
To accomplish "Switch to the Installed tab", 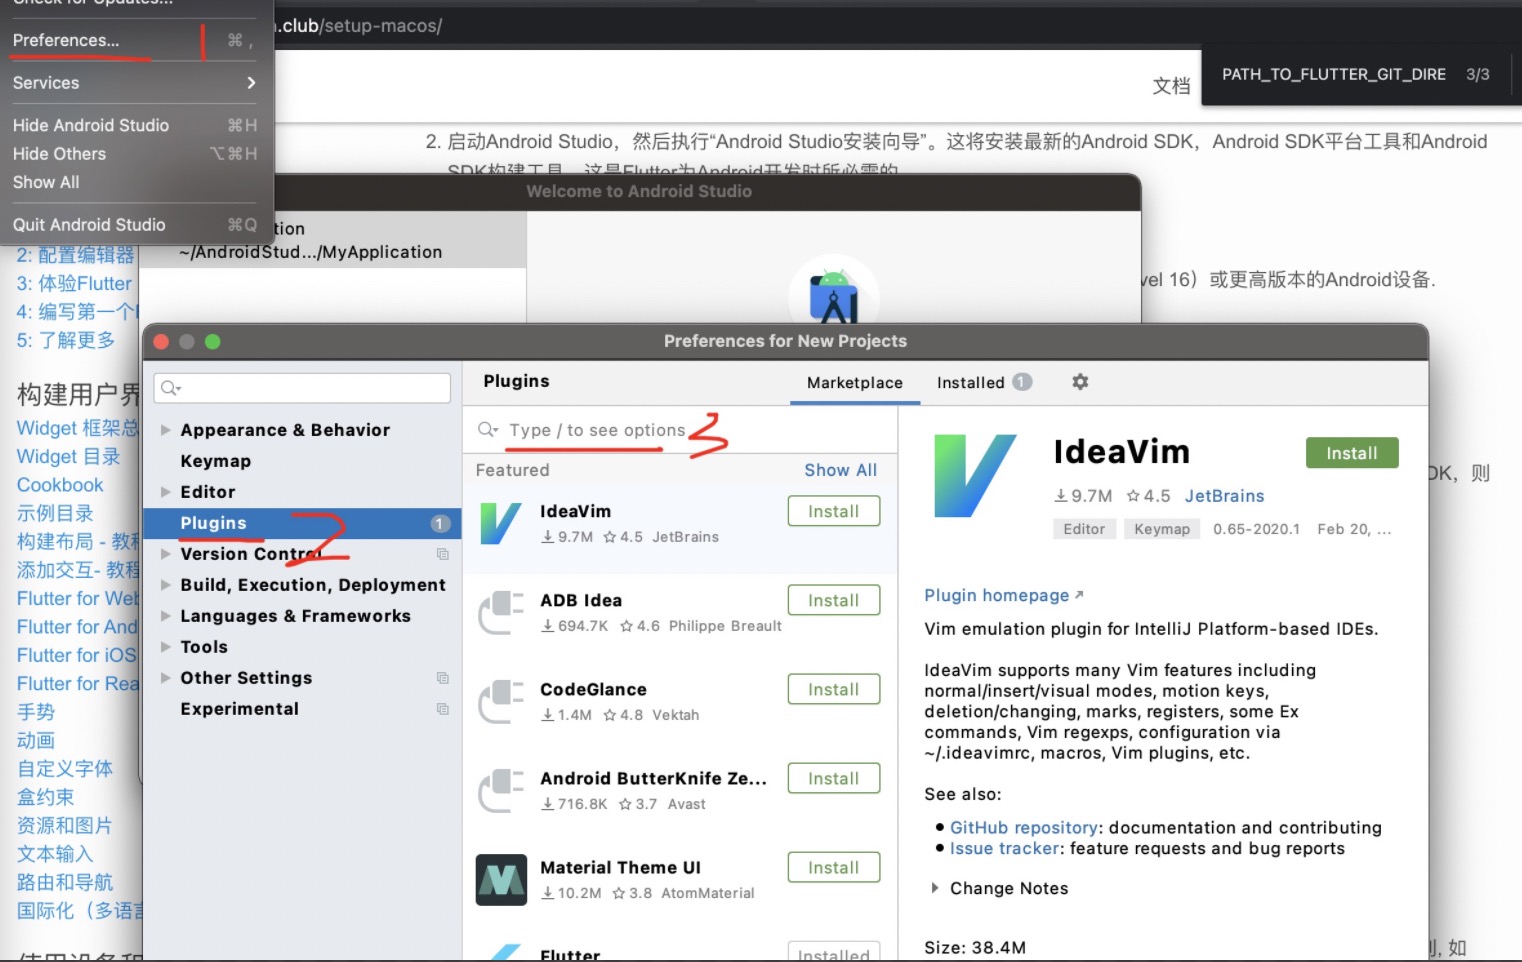I will (x=984, y=383).
